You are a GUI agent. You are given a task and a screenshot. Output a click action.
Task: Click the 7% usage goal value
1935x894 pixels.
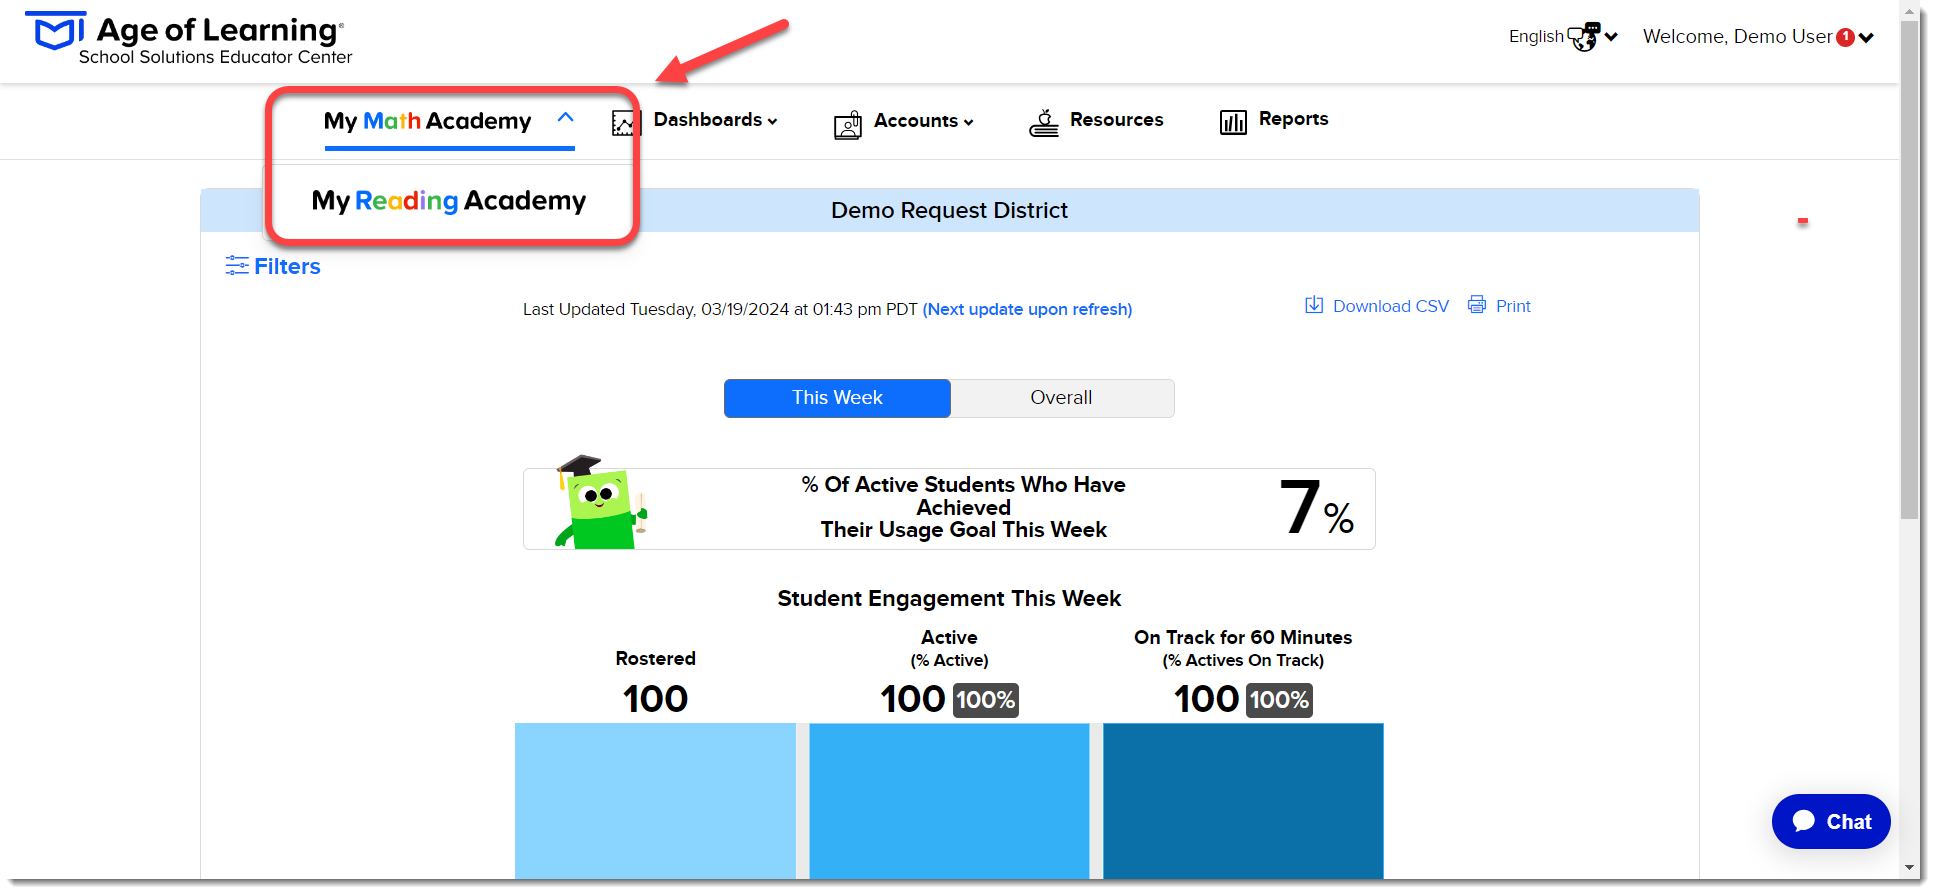click(x=1316, y=507)
